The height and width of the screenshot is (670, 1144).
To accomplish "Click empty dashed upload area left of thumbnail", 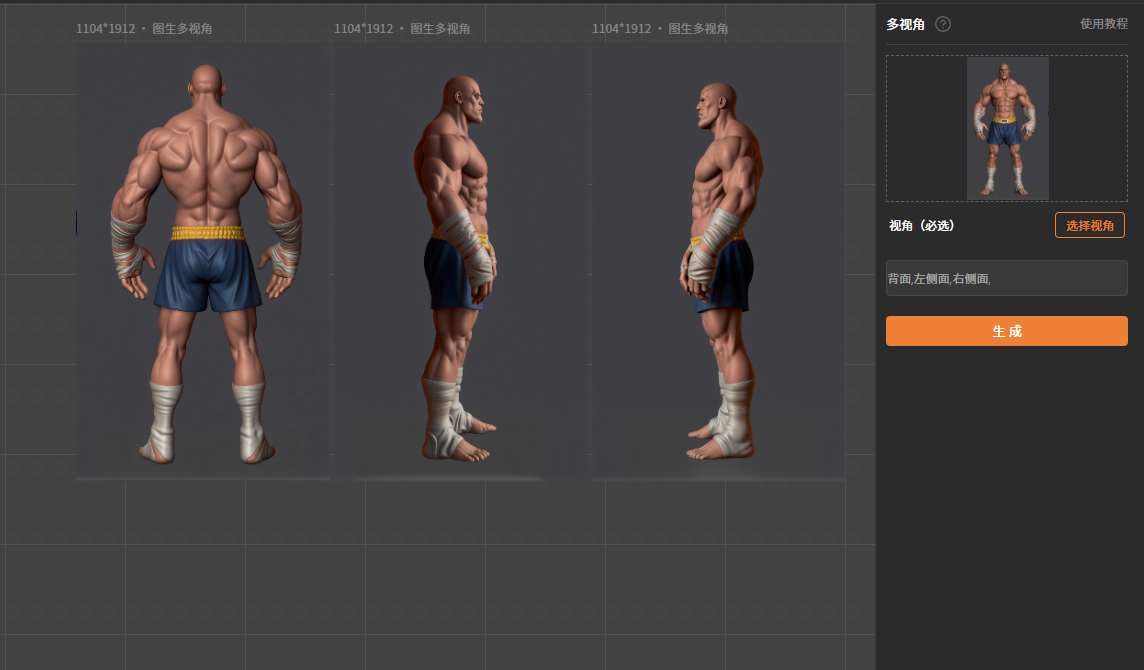I will pyautogui.click(x=927, y=128).
